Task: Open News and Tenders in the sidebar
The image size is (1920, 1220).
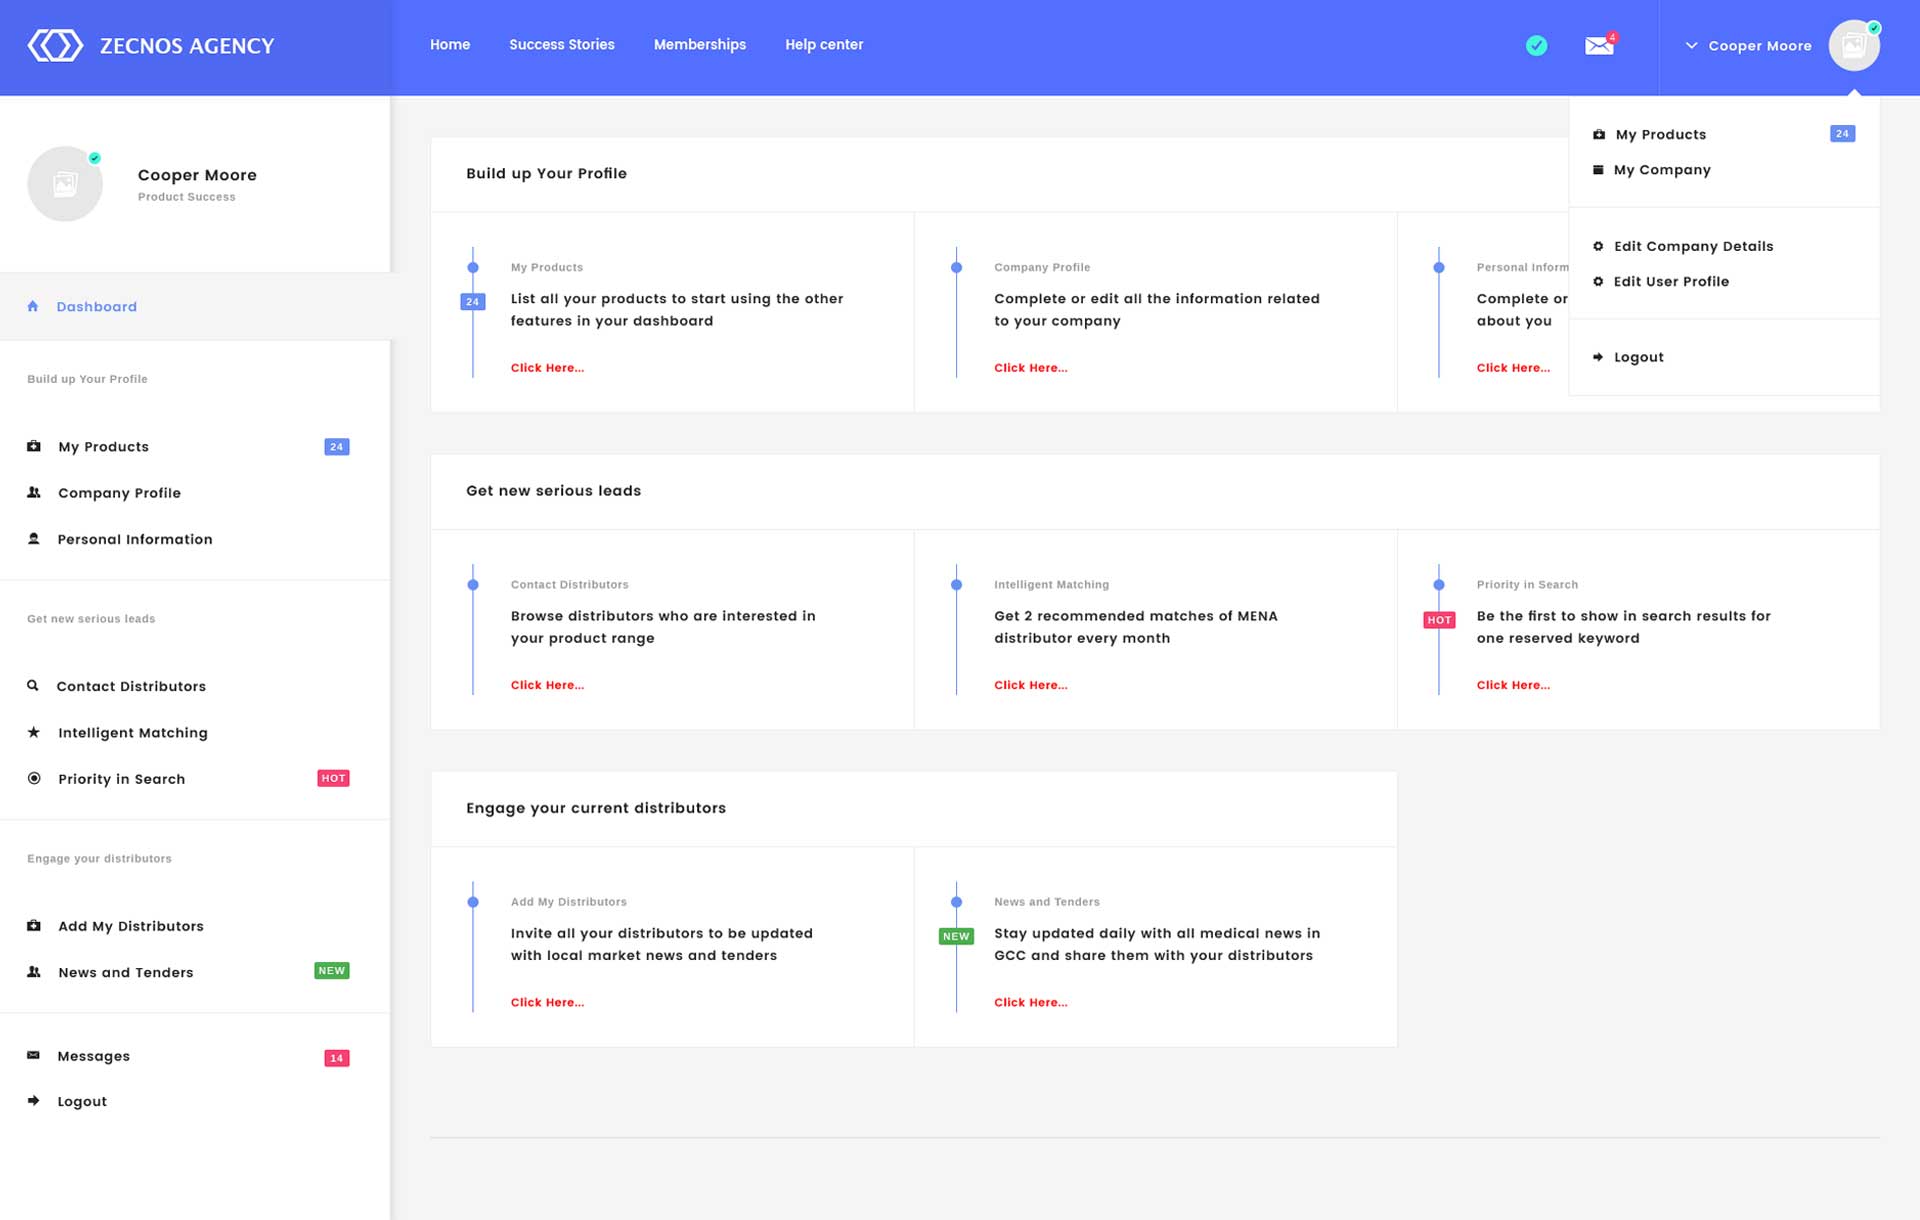Action: click(125, 972)
